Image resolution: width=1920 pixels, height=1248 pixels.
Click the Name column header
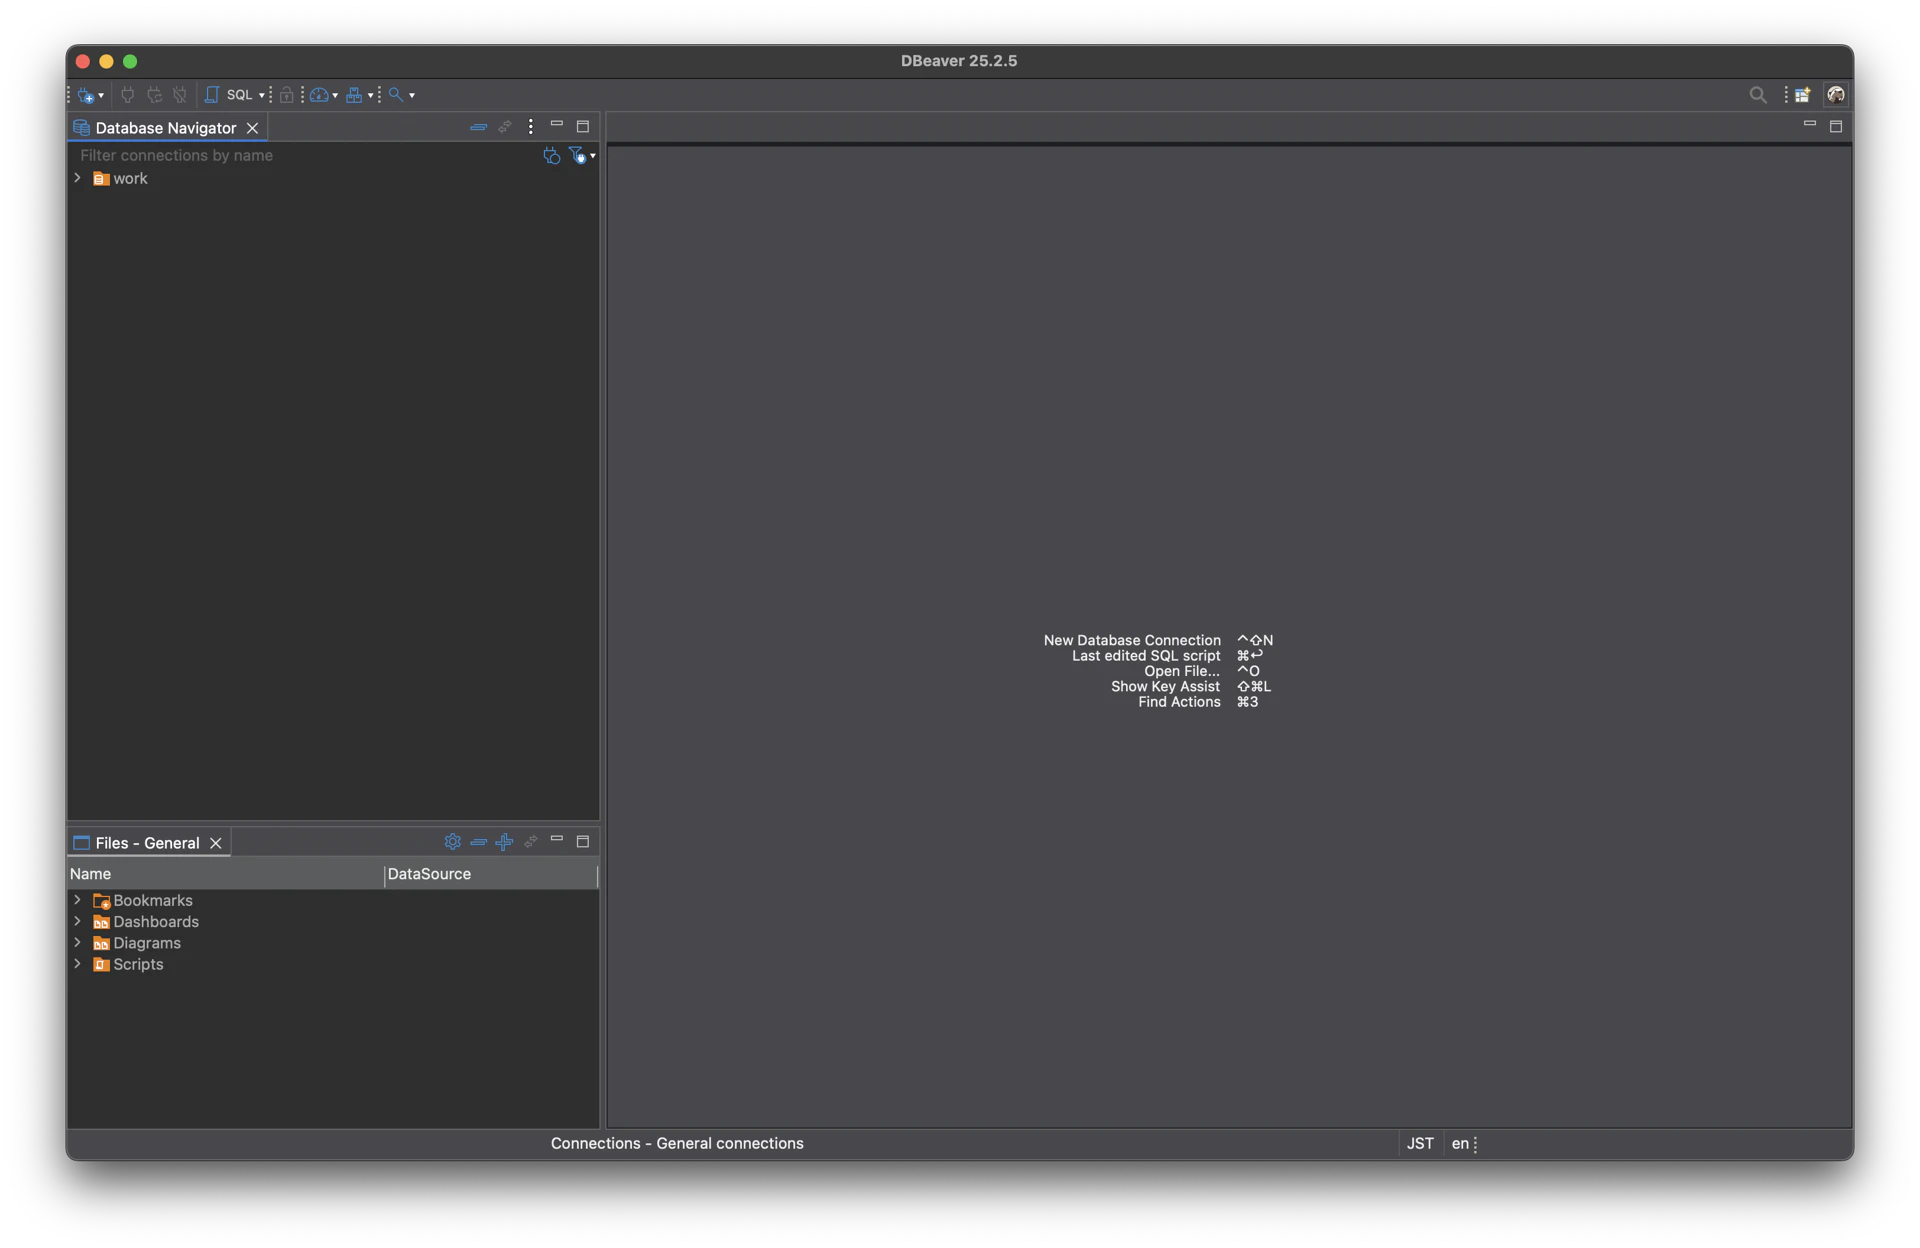(225, 874)
